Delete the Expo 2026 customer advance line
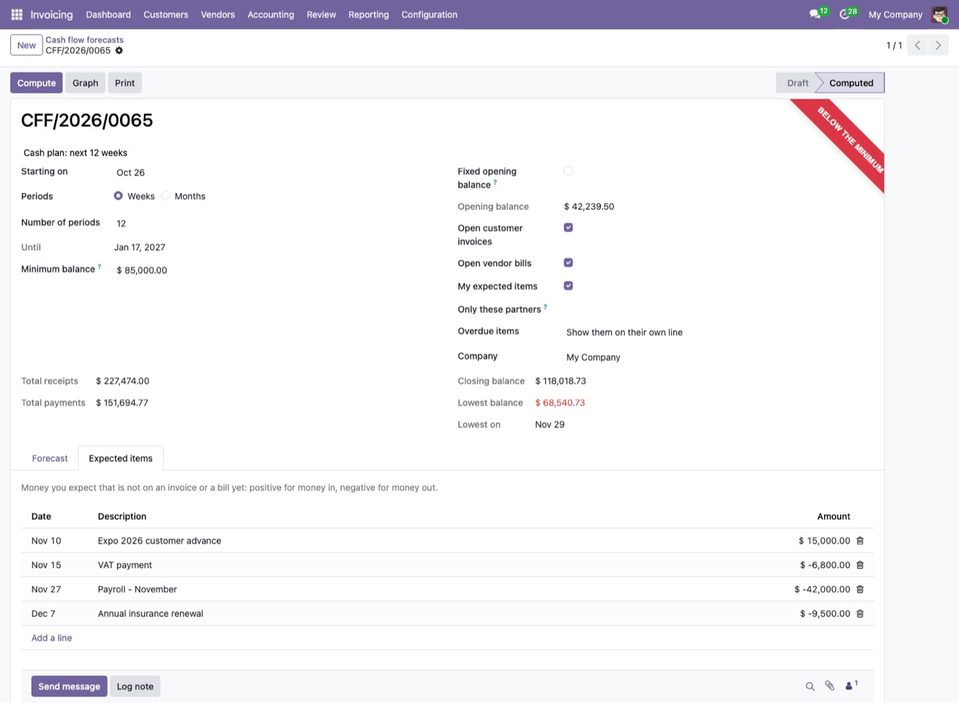The width and height of the screenshot is (959, 703). [x=860, y=541]
